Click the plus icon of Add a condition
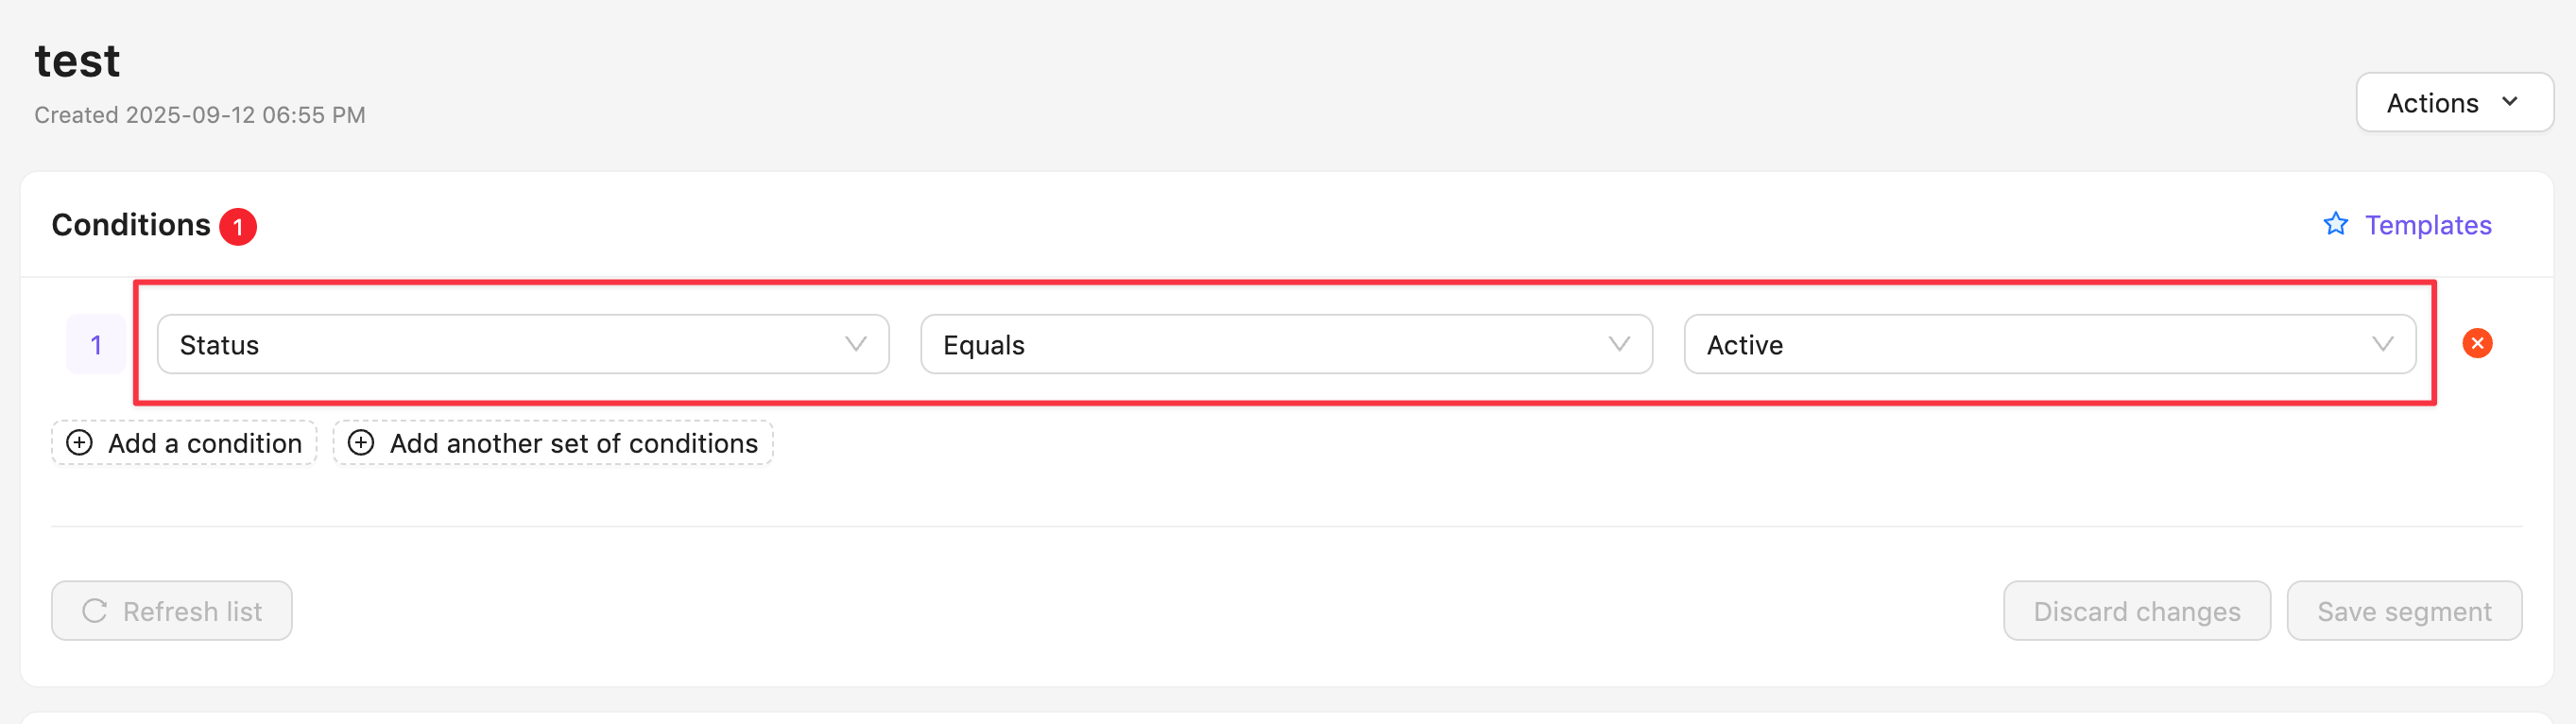The height and width of the screenshot is (724, 2576). [x=79, y=443]
